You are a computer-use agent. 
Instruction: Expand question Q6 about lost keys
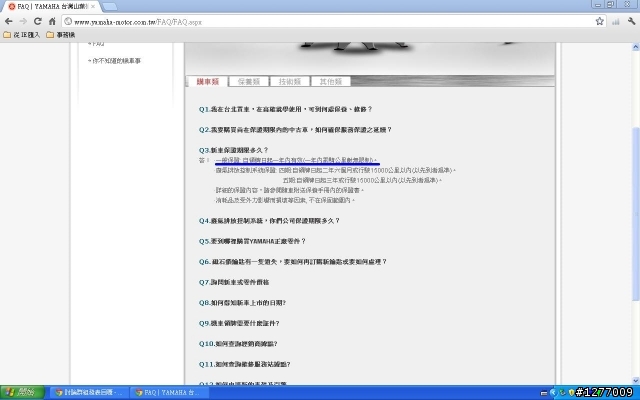point(293,262)
